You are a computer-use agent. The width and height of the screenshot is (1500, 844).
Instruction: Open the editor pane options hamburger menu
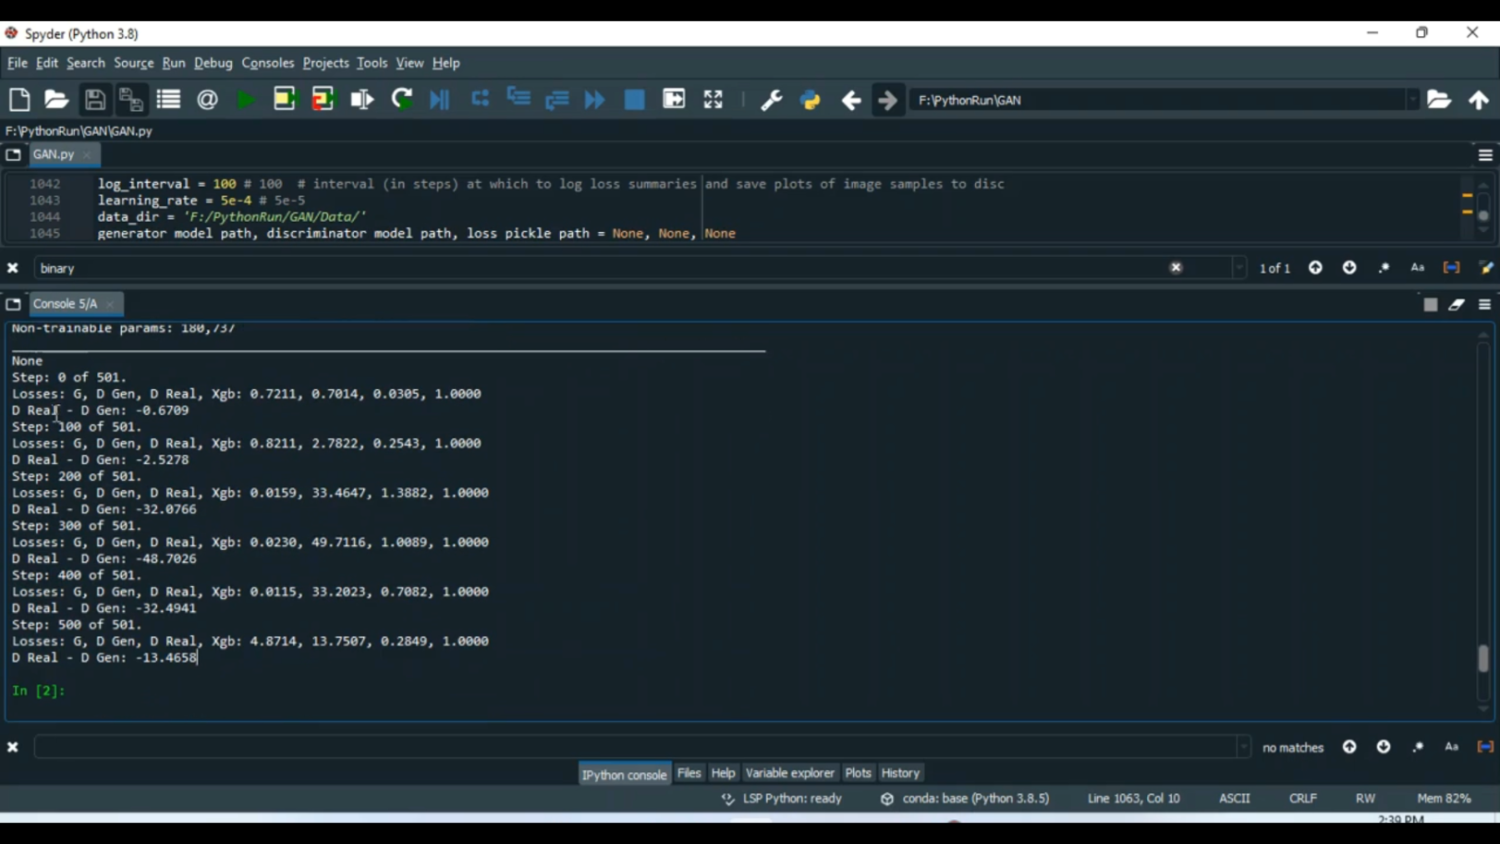(1485, 155)
